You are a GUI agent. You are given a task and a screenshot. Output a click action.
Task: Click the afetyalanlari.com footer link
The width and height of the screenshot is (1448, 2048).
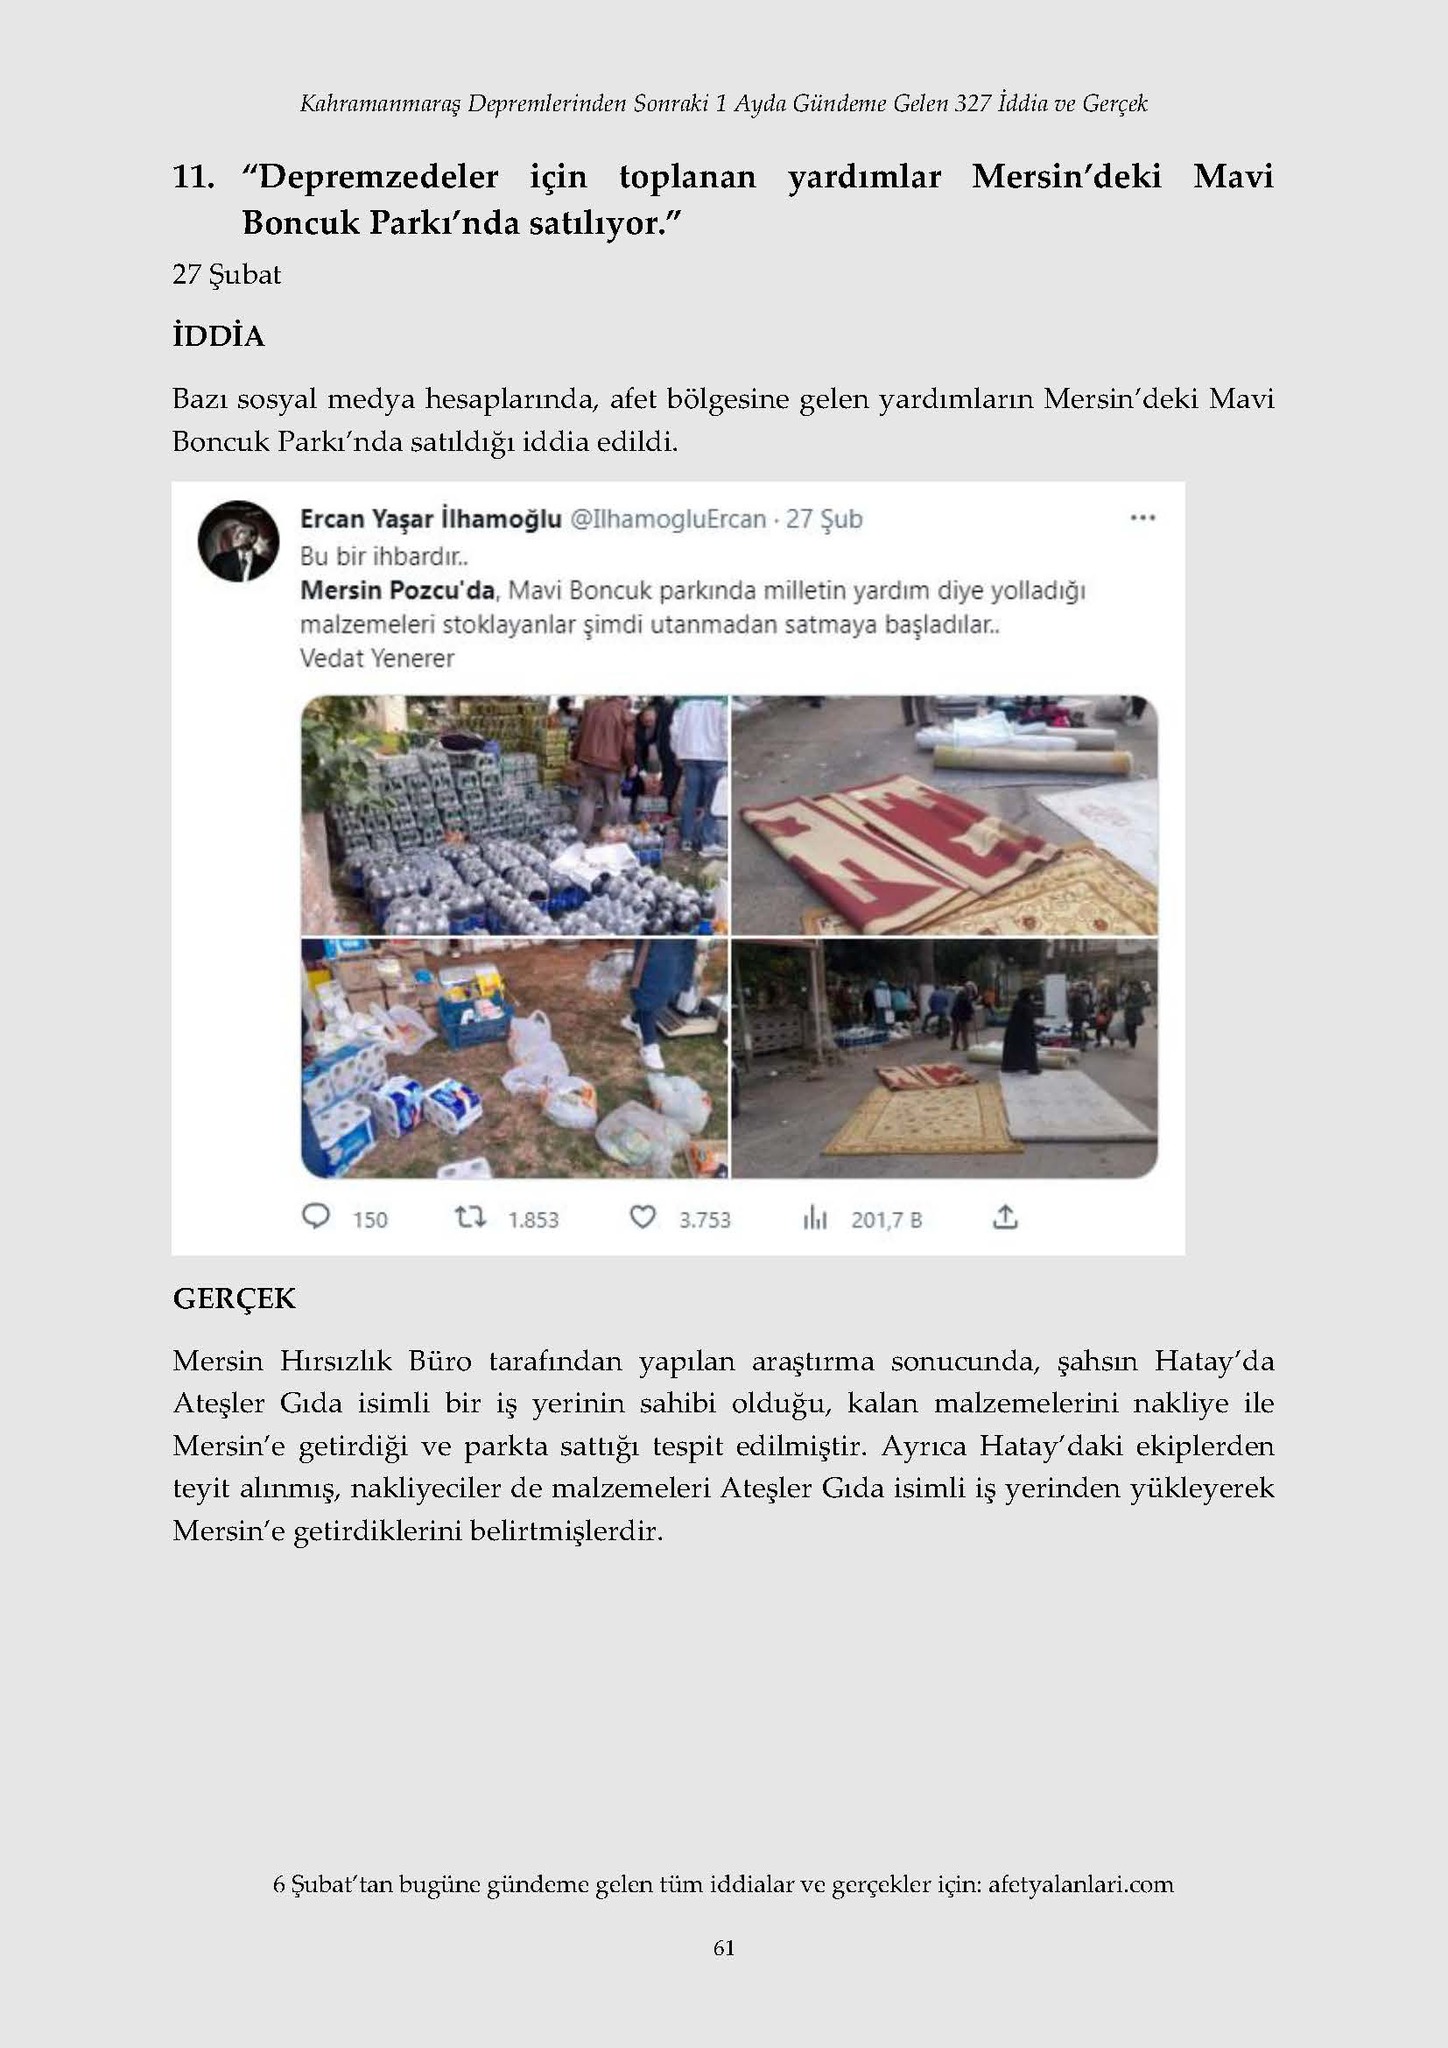(1080, 1885)
